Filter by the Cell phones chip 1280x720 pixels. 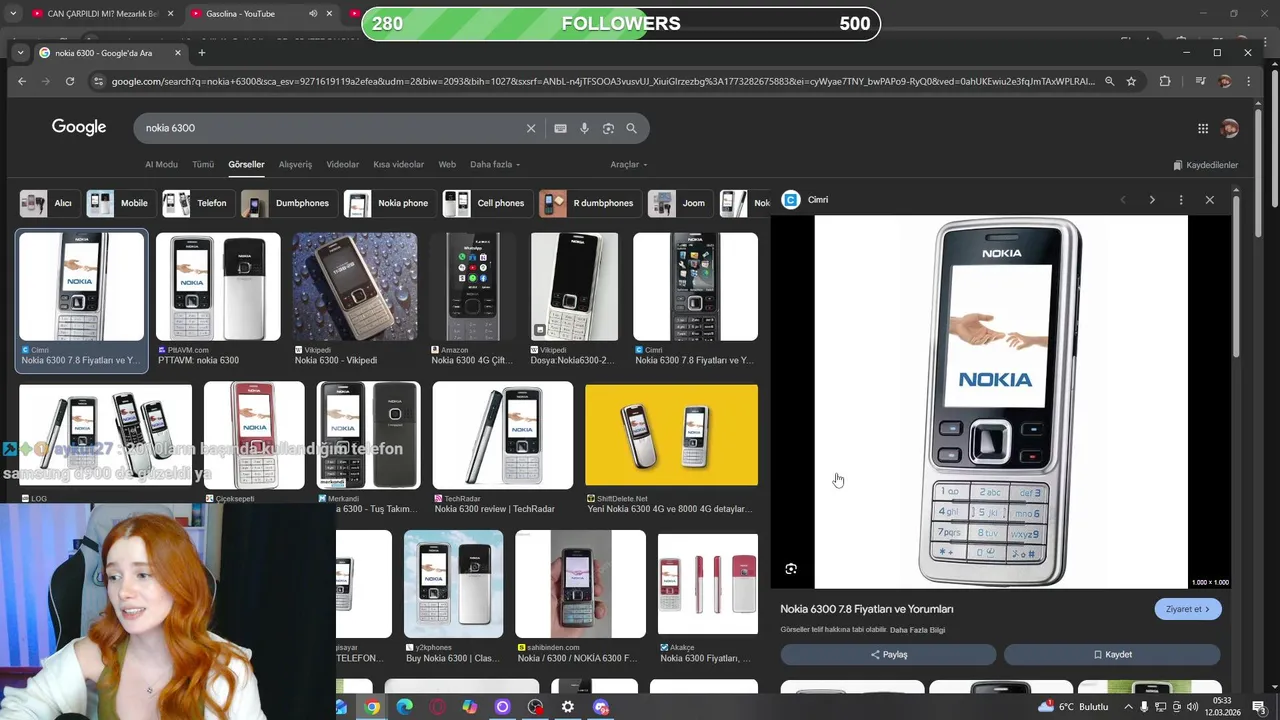(x=487, y=203)
